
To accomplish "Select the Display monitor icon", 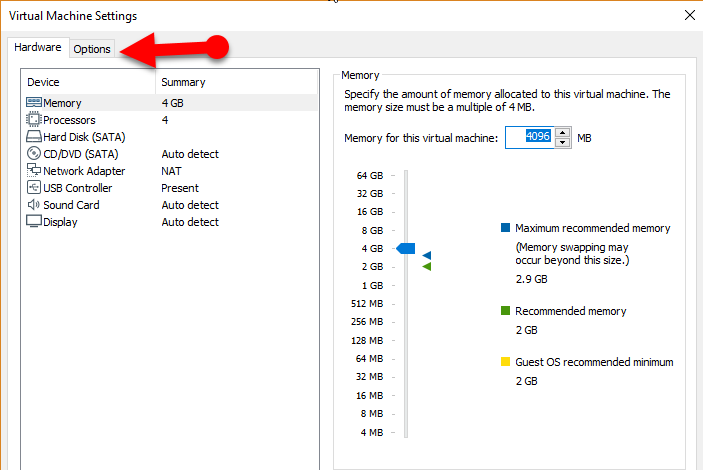I will click(x=34, y=222).
